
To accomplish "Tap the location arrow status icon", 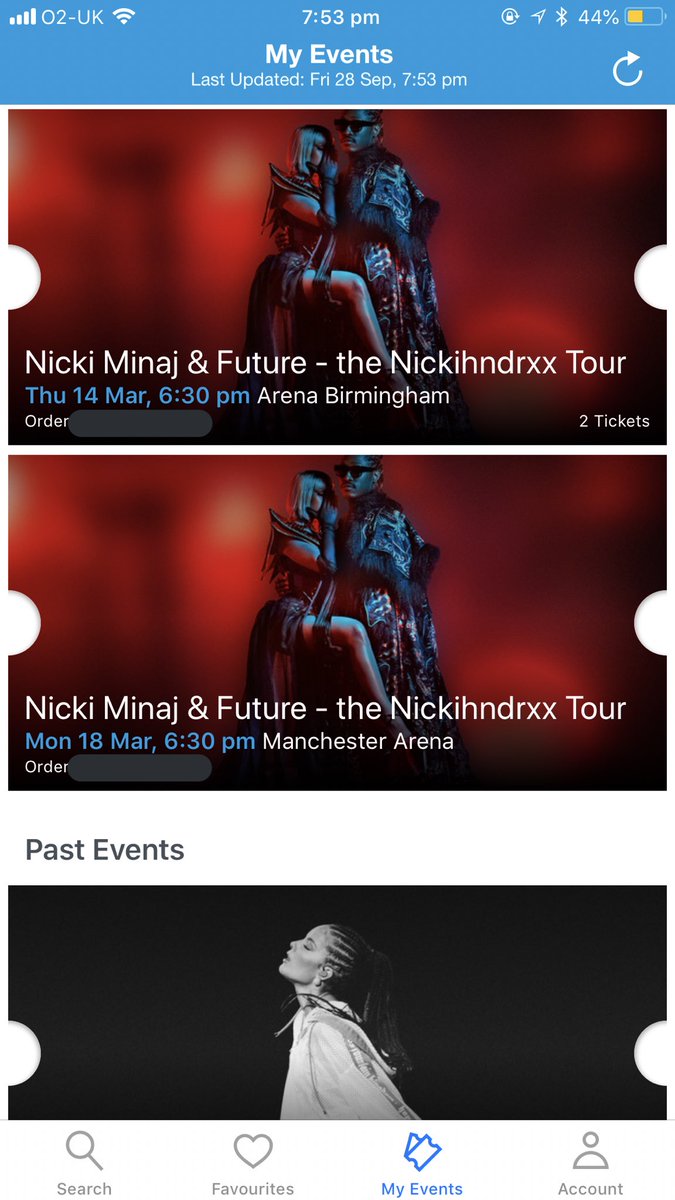I will (x=540, y=17).
